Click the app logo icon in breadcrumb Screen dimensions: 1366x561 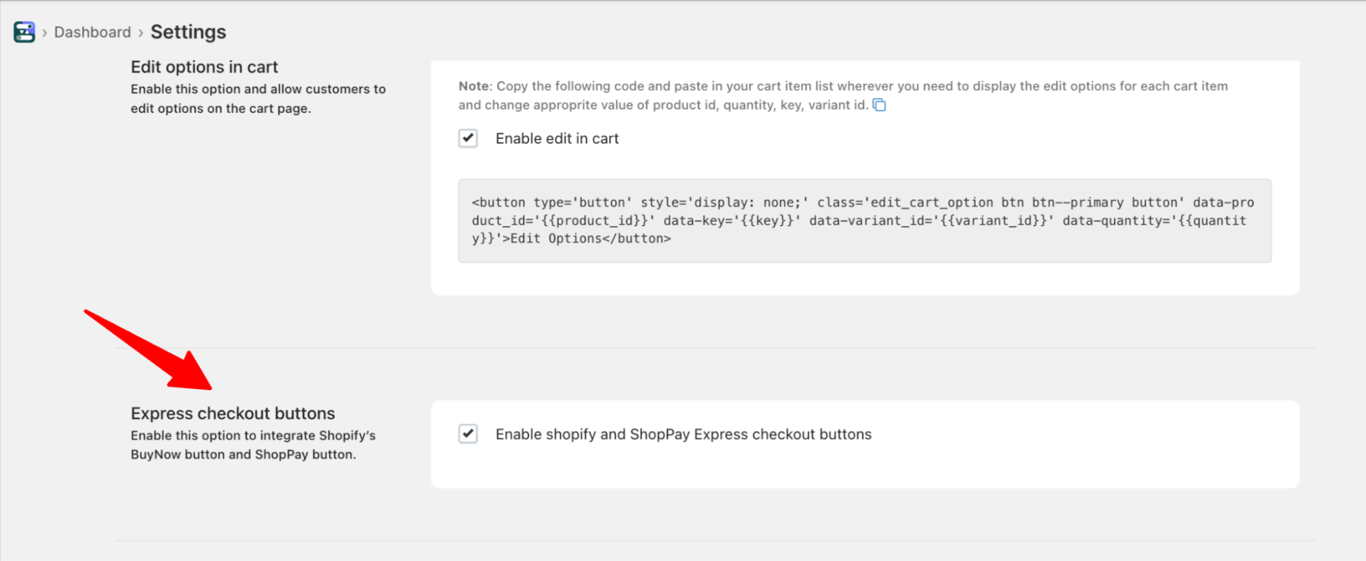pos(24,32)
